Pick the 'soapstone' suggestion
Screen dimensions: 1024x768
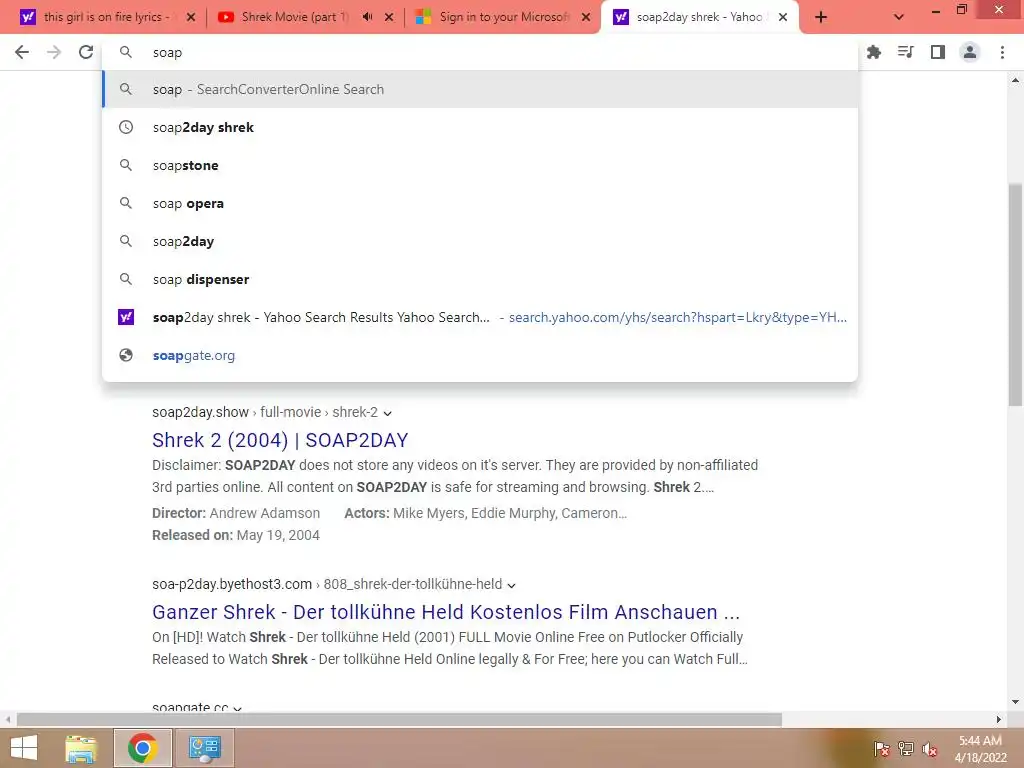[x=480, y=165]
